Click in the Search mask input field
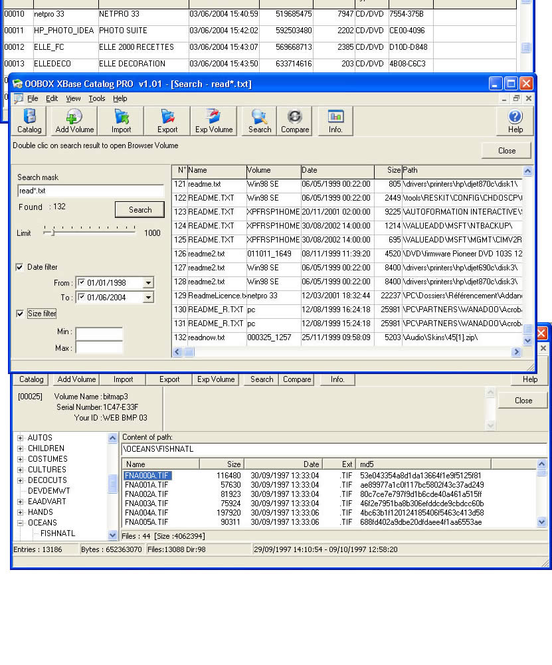This screenshot has width=552, height=665. (x=91, y=191)
